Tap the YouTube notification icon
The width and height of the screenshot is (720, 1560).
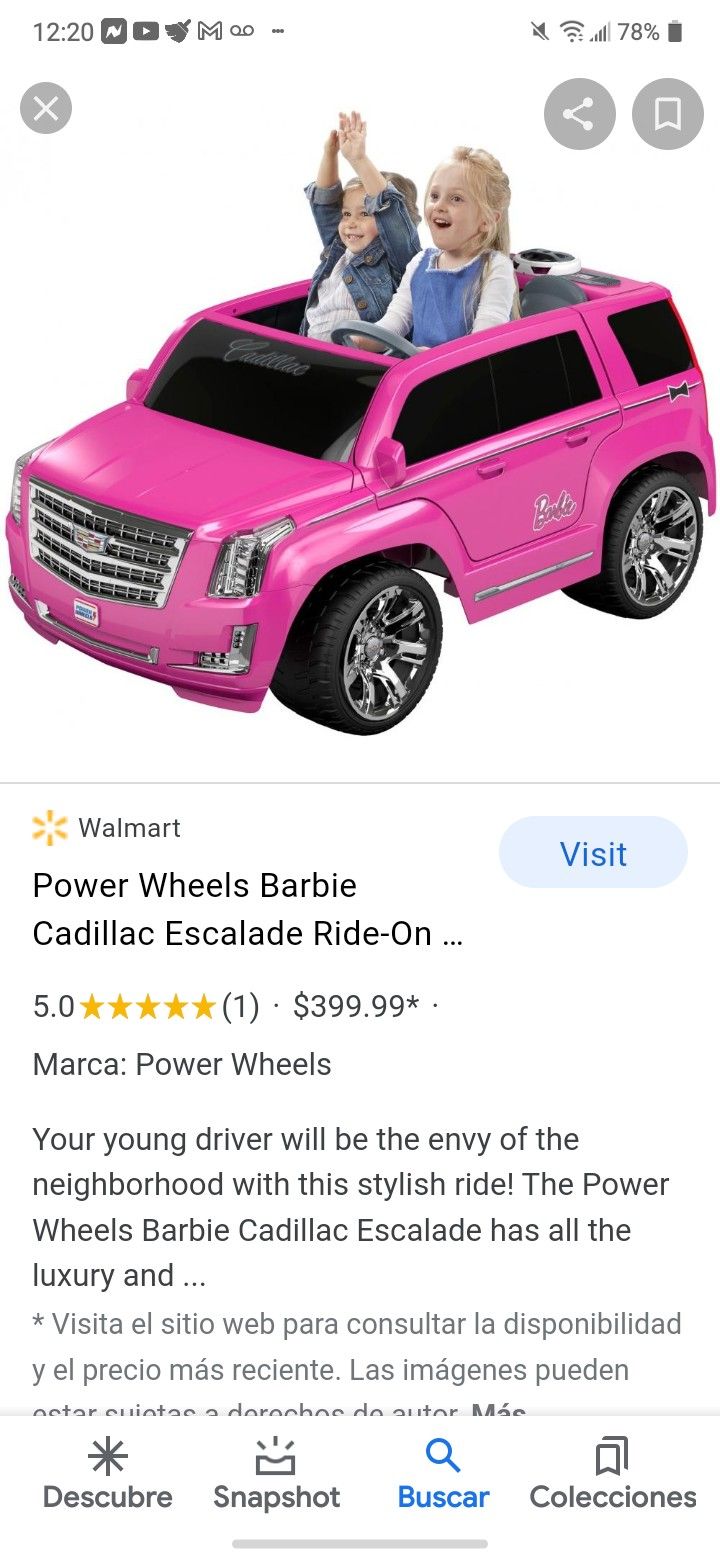[x=146, y=32]
